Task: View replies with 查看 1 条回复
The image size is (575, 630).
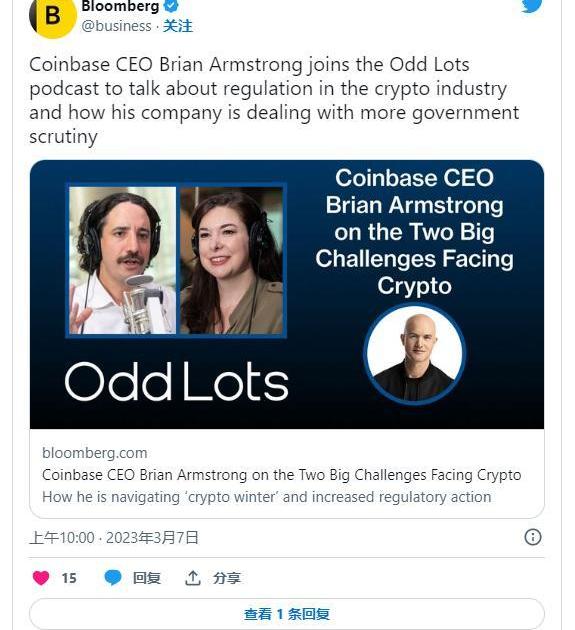Action: (287, 614)
